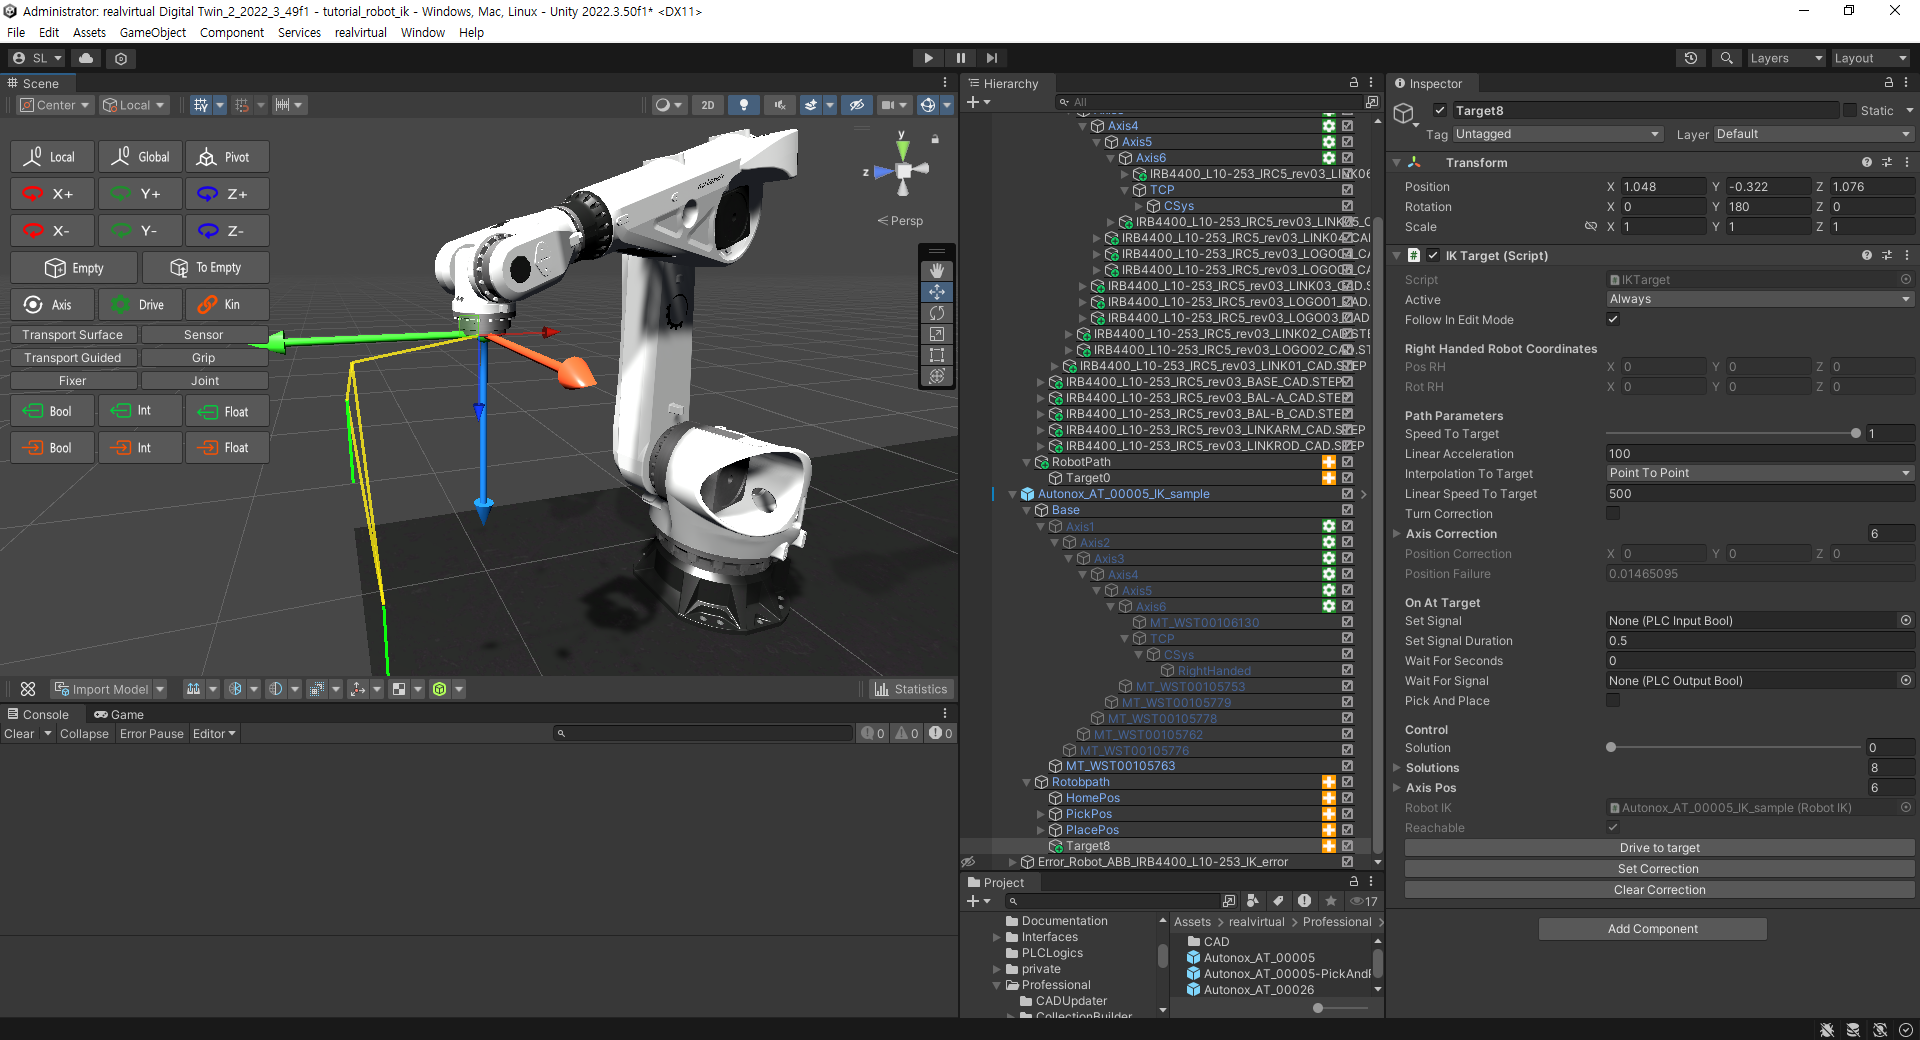Open the global search magnifier icon

point(1726,58)
